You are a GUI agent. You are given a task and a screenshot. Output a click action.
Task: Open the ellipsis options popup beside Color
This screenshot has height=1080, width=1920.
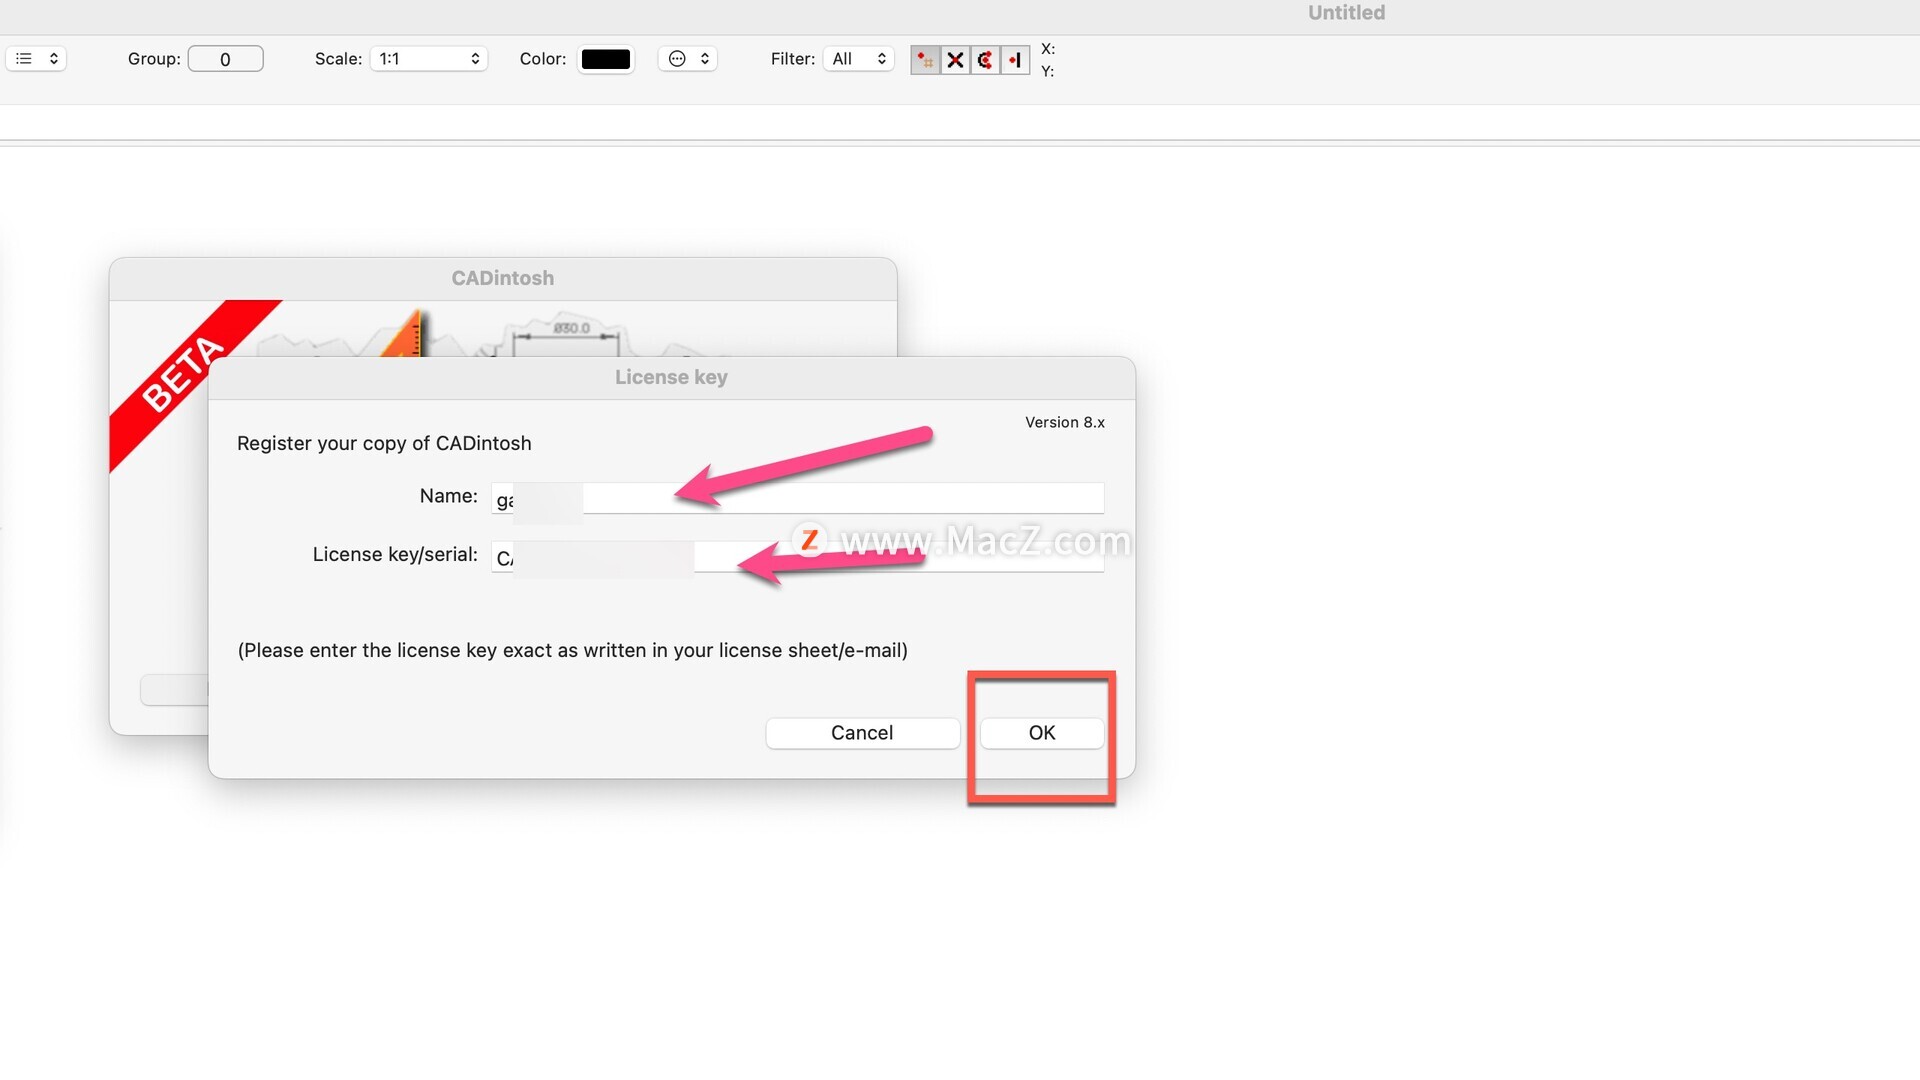click(688, 59)
